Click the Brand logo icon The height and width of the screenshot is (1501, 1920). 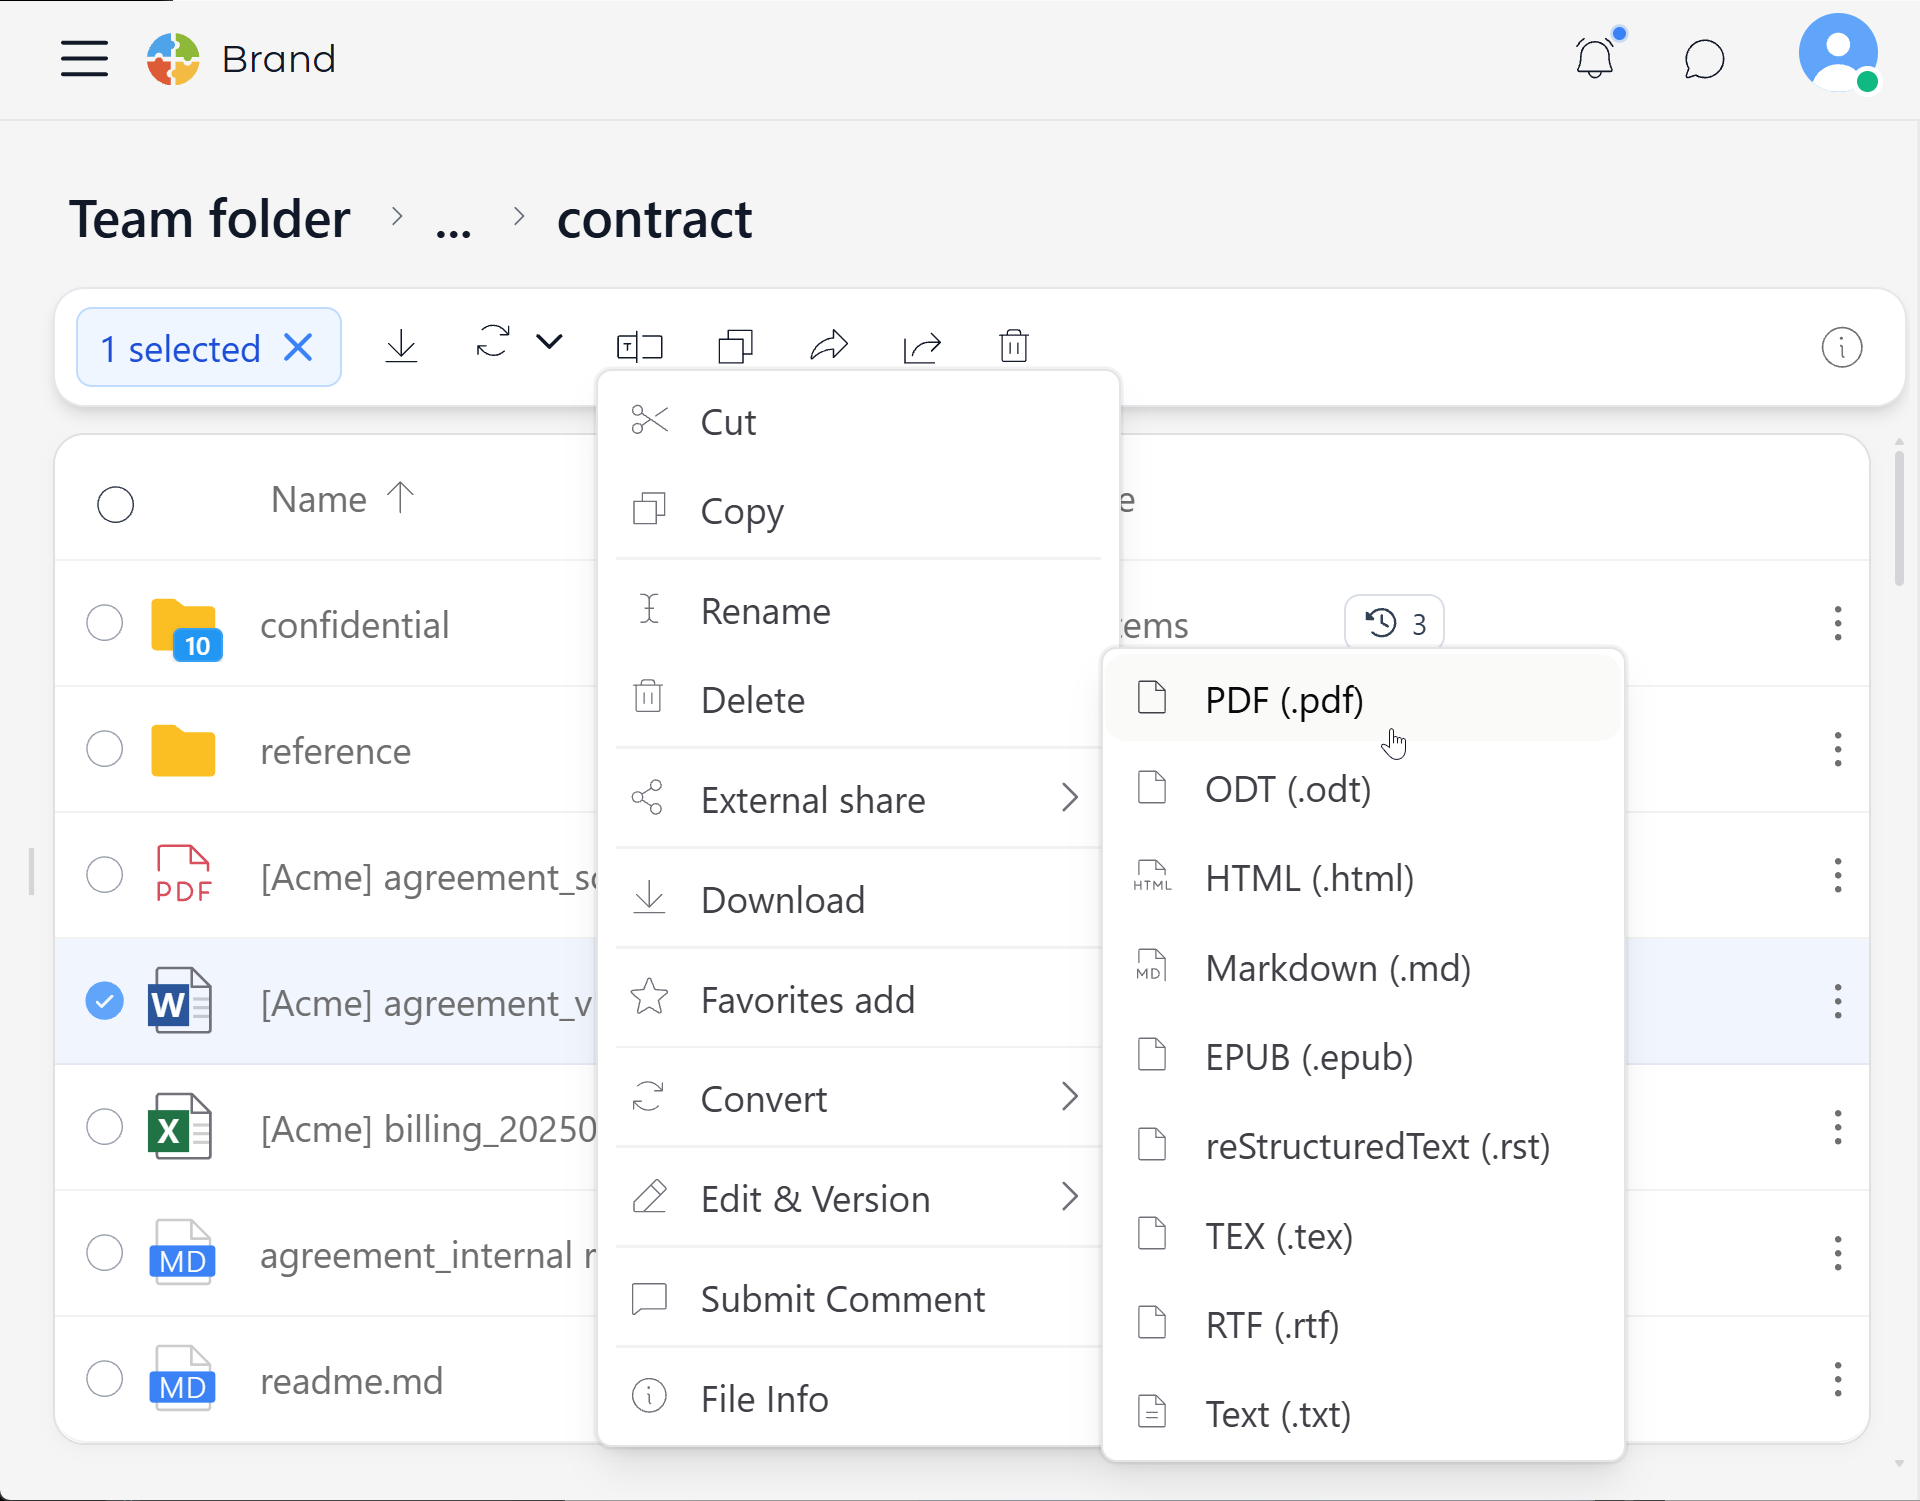(173, 59)
